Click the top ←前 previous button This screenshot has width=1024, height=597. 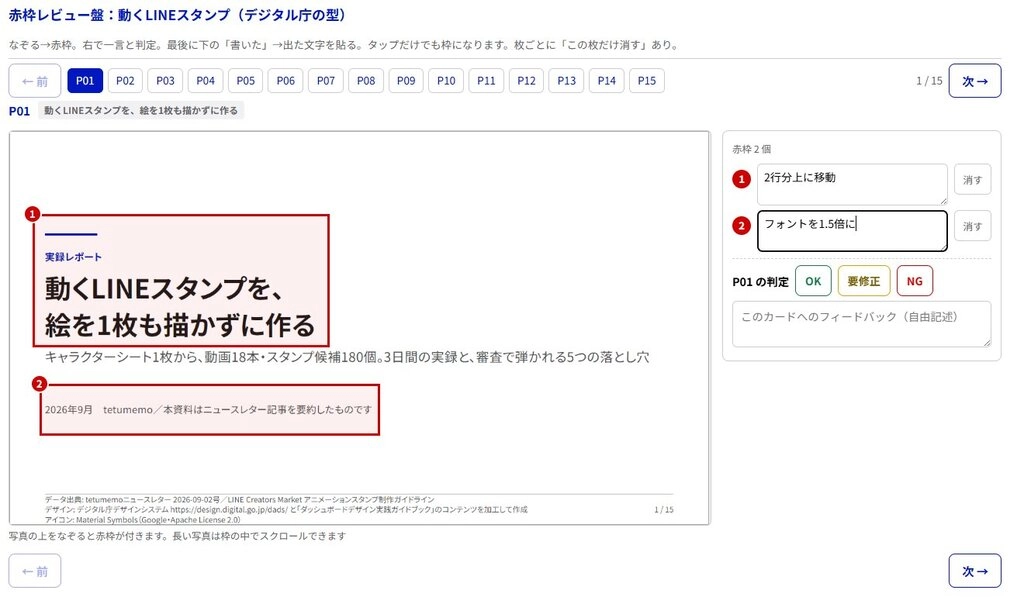pos(35,81)
